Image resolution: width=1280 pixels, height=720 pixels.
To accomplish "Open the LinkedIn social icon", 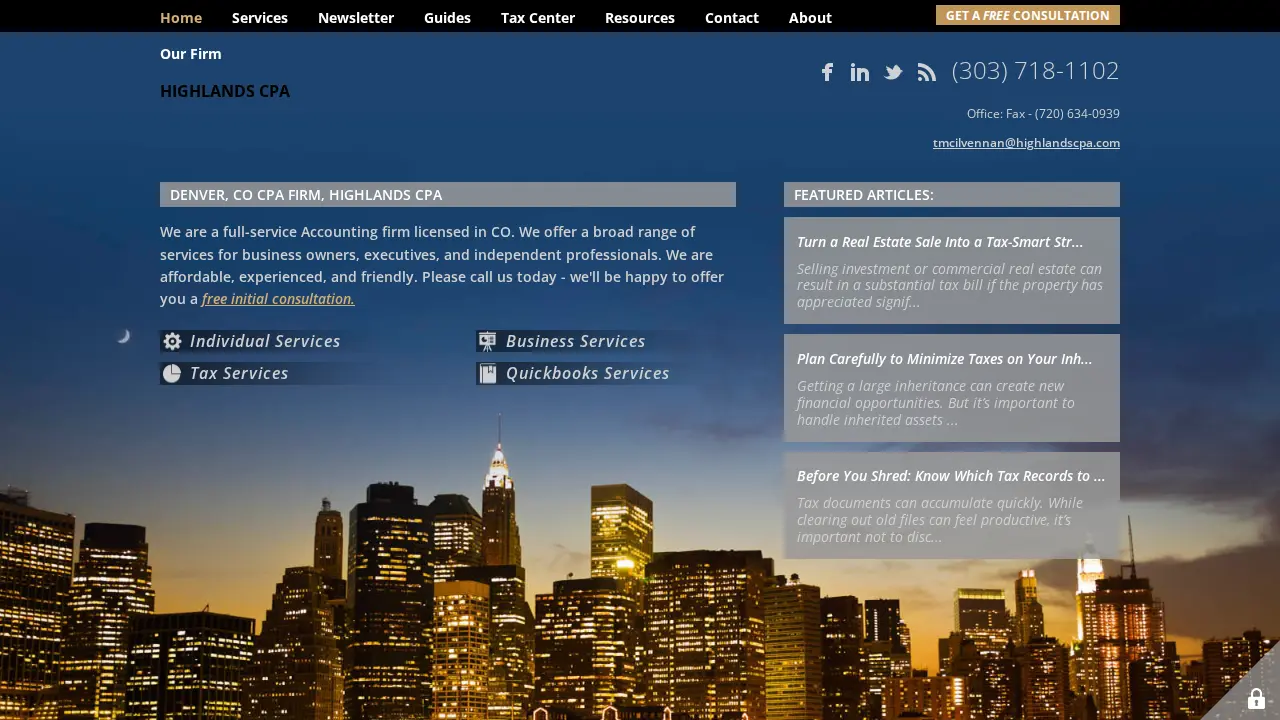I will [860, 72].
